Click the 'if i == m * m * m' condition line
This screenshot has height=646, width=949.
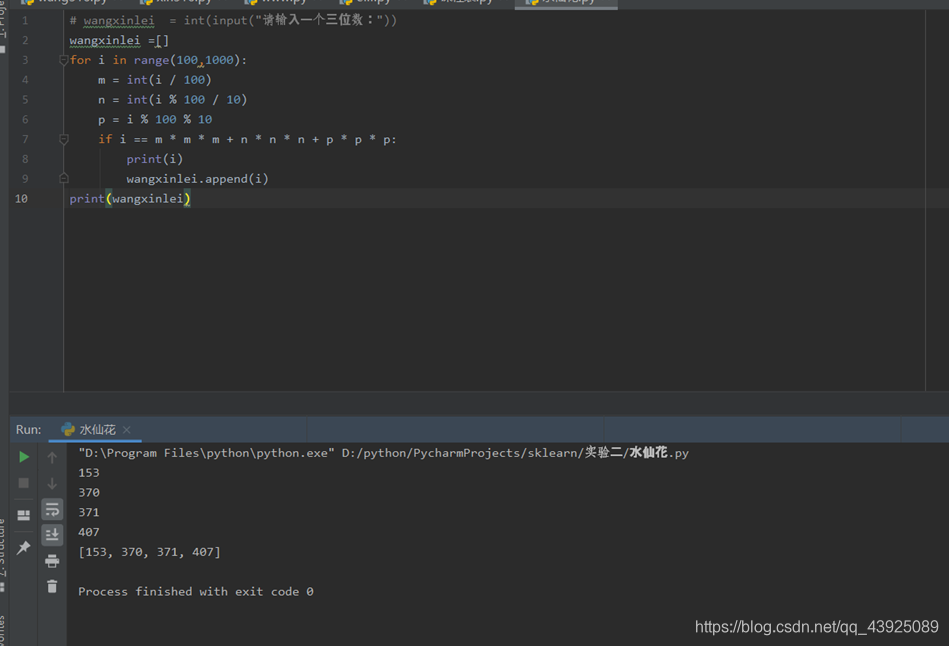click(x=247, y=139)
